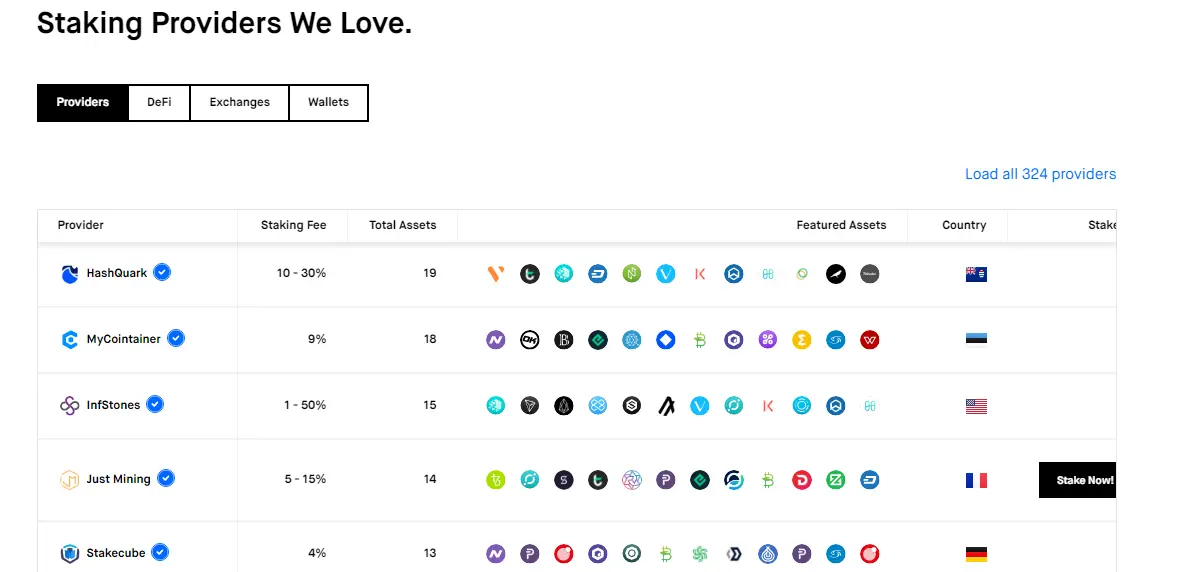The width and height of the screenshot is (1189, 572).
Task: Click the black S icon in InfStones row
Action: (x=632, y=406)
